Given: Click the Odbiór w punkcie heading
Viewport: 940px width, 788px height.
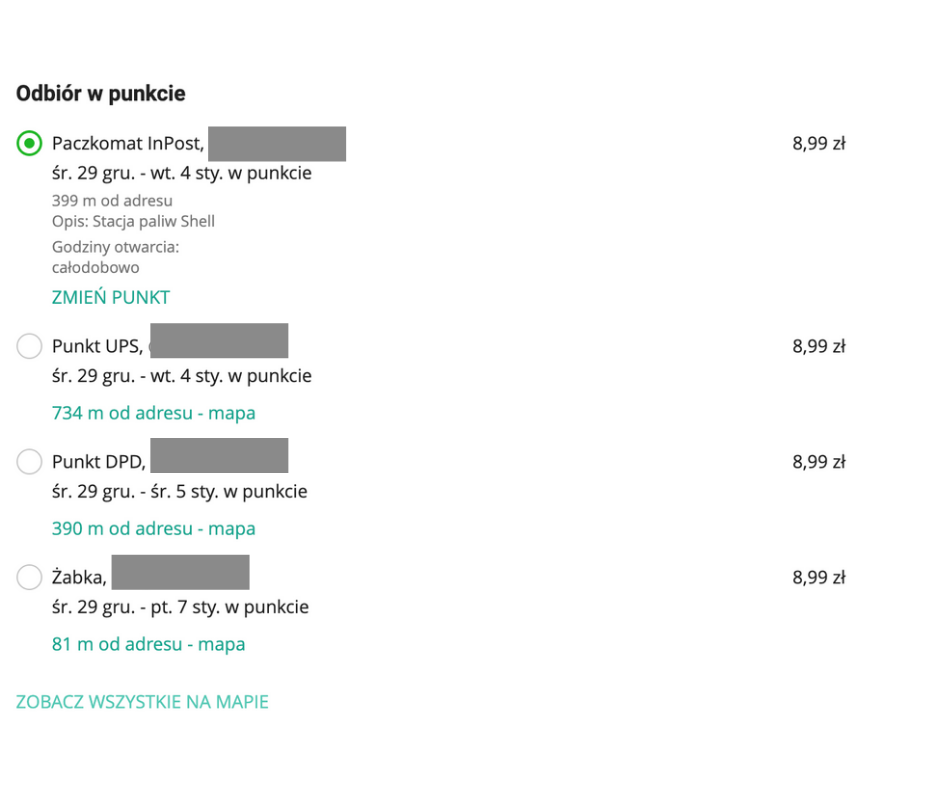Looking at the screenshot, I should 100,94.
